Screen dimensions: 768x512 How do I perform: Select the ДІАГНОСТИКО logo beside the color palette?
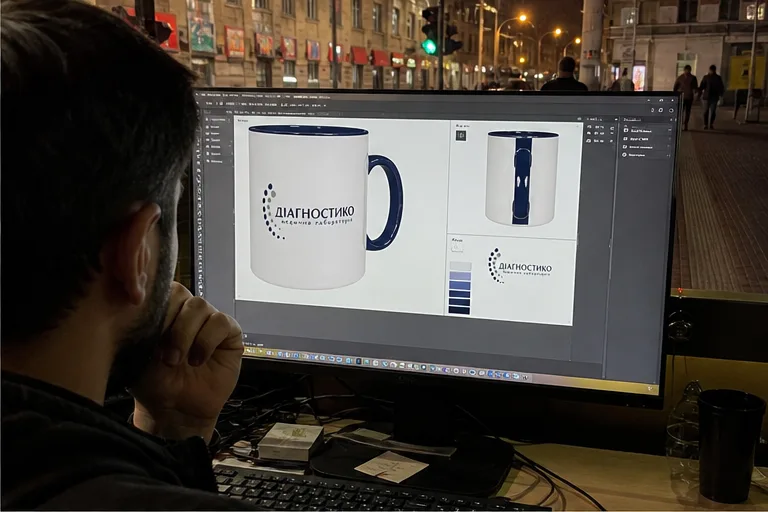(519, 267)
